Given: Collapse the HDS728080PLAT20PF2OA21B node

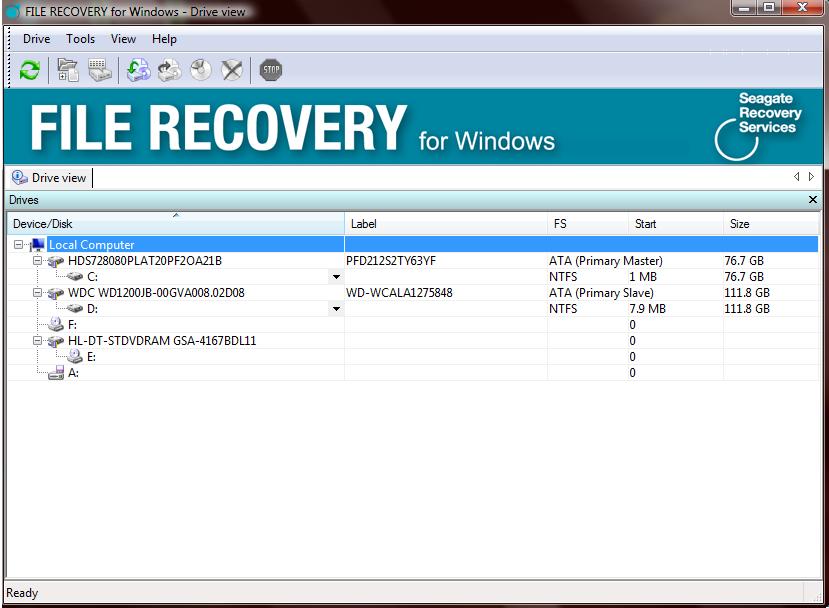Looking at the screenshot, I should point(38,261).
